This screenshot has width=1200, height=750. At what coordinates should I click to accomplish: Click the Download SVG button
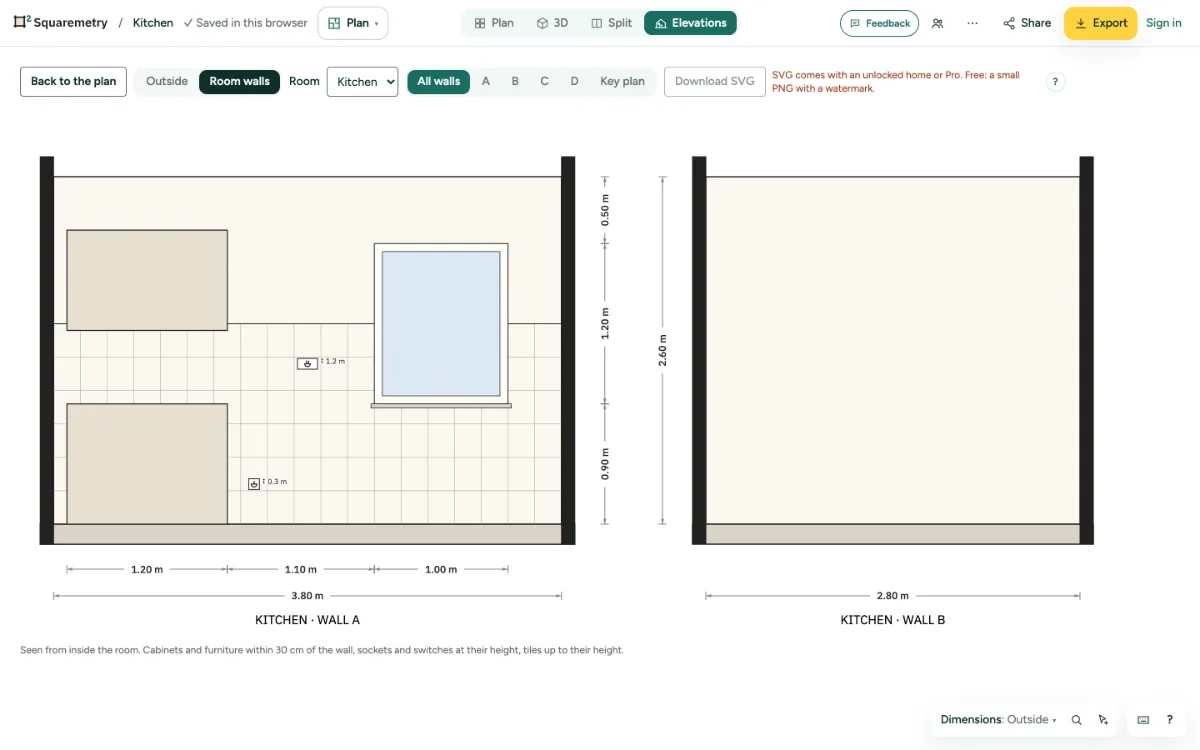click(714, 81)
